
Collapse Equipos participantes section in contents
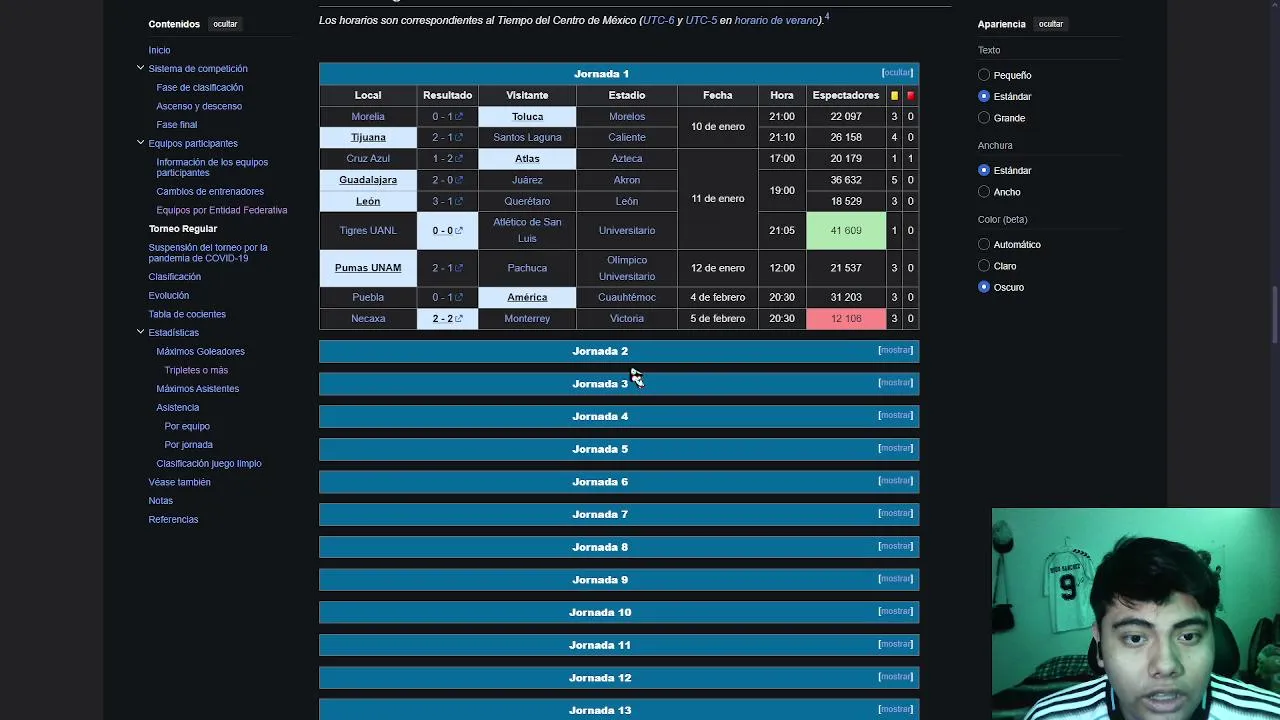pyautogui.click(x=140, y=143)
